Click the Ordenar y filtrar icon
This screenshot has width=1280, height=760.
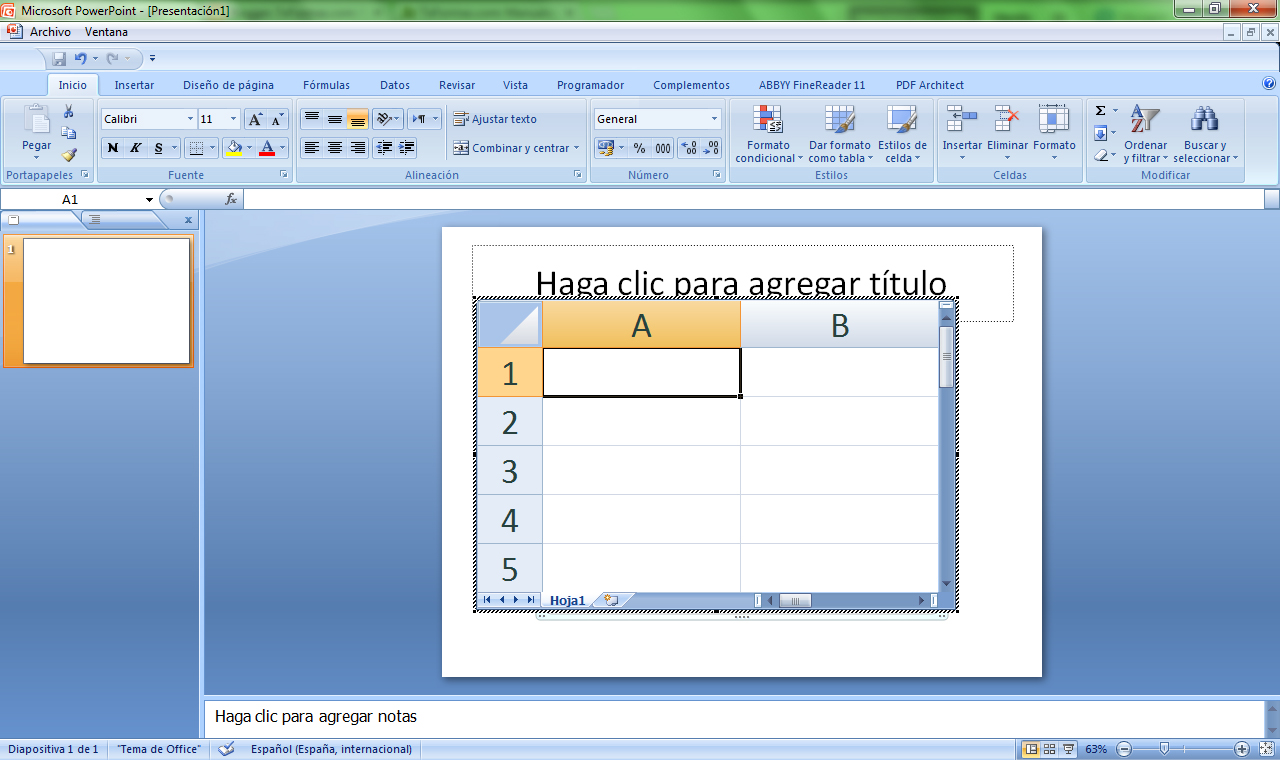1142,121
